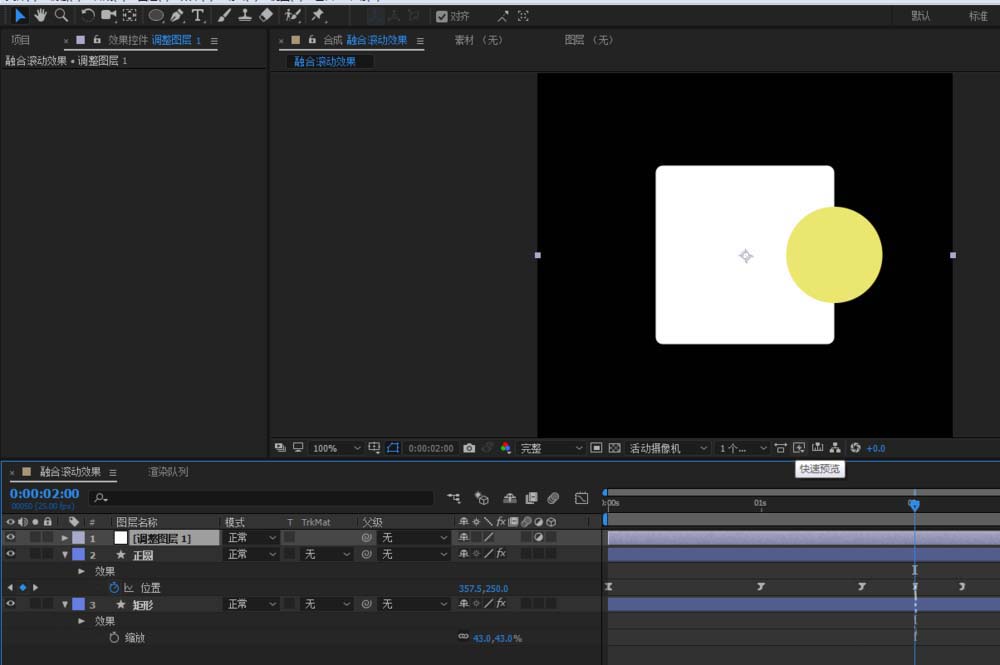The height and width of the screenshot is (665, 1000).
Task: Hide the 矩形 layer with eye icon
Action: (11, 604)
